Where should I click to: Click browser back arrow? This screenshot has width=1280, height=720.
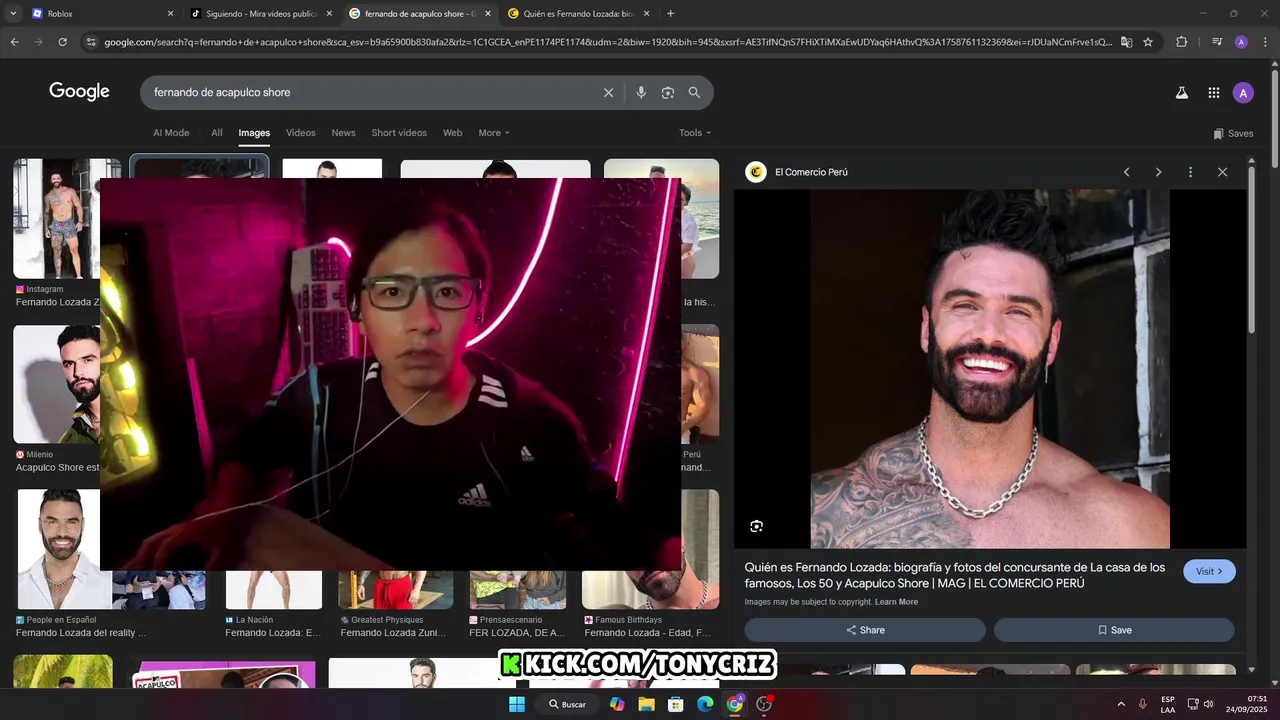click(14, 42)
